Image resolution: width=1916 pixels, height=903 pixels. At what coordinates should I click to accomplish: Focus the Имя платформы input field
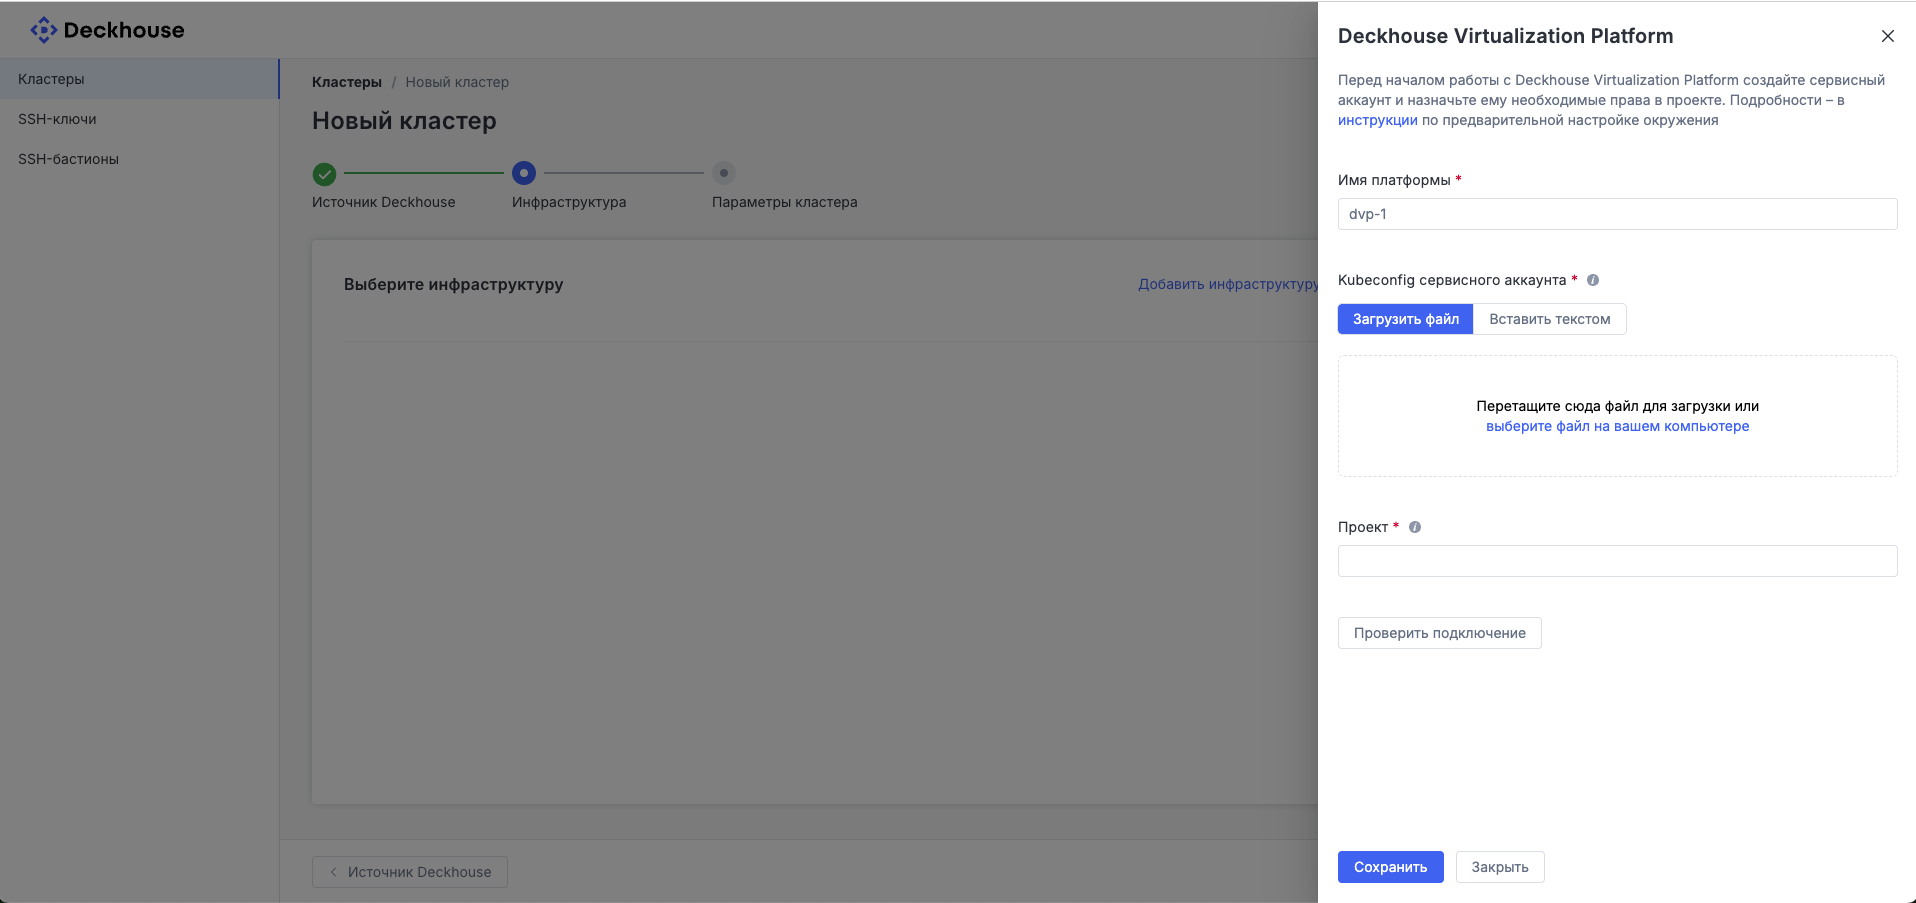pos(1618,214)
